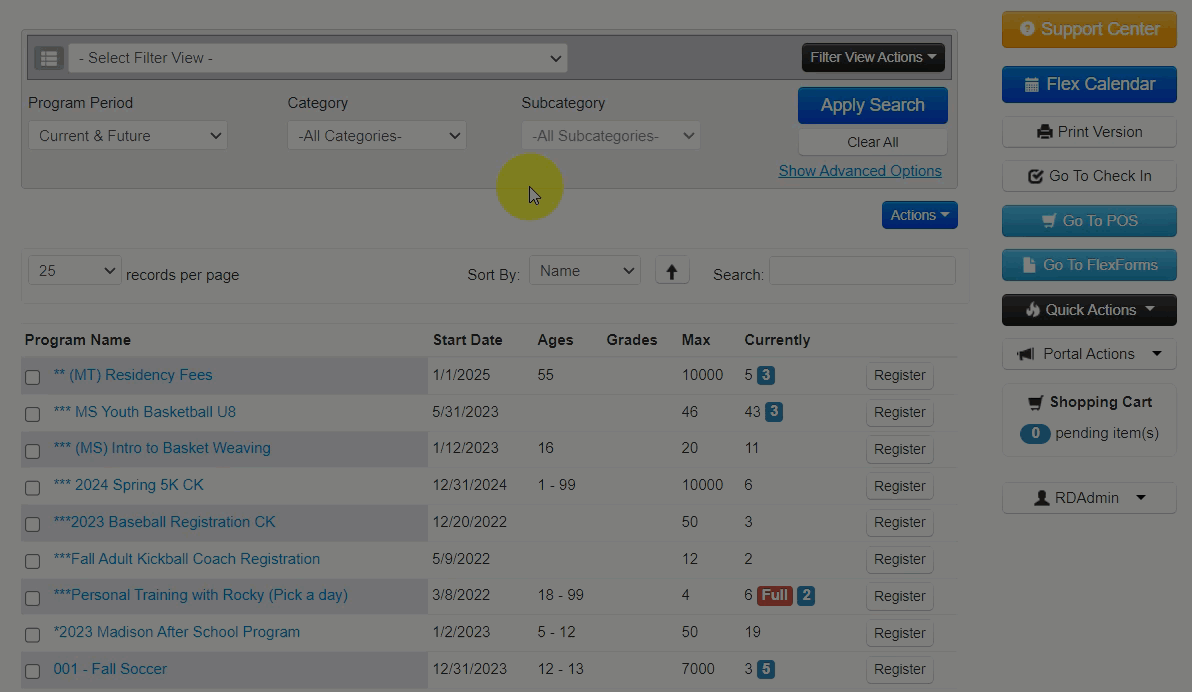This screenshot has height=692, width=1192.
Task: Click Register for Madison After School Program
Action: click(x=899, y=633)
